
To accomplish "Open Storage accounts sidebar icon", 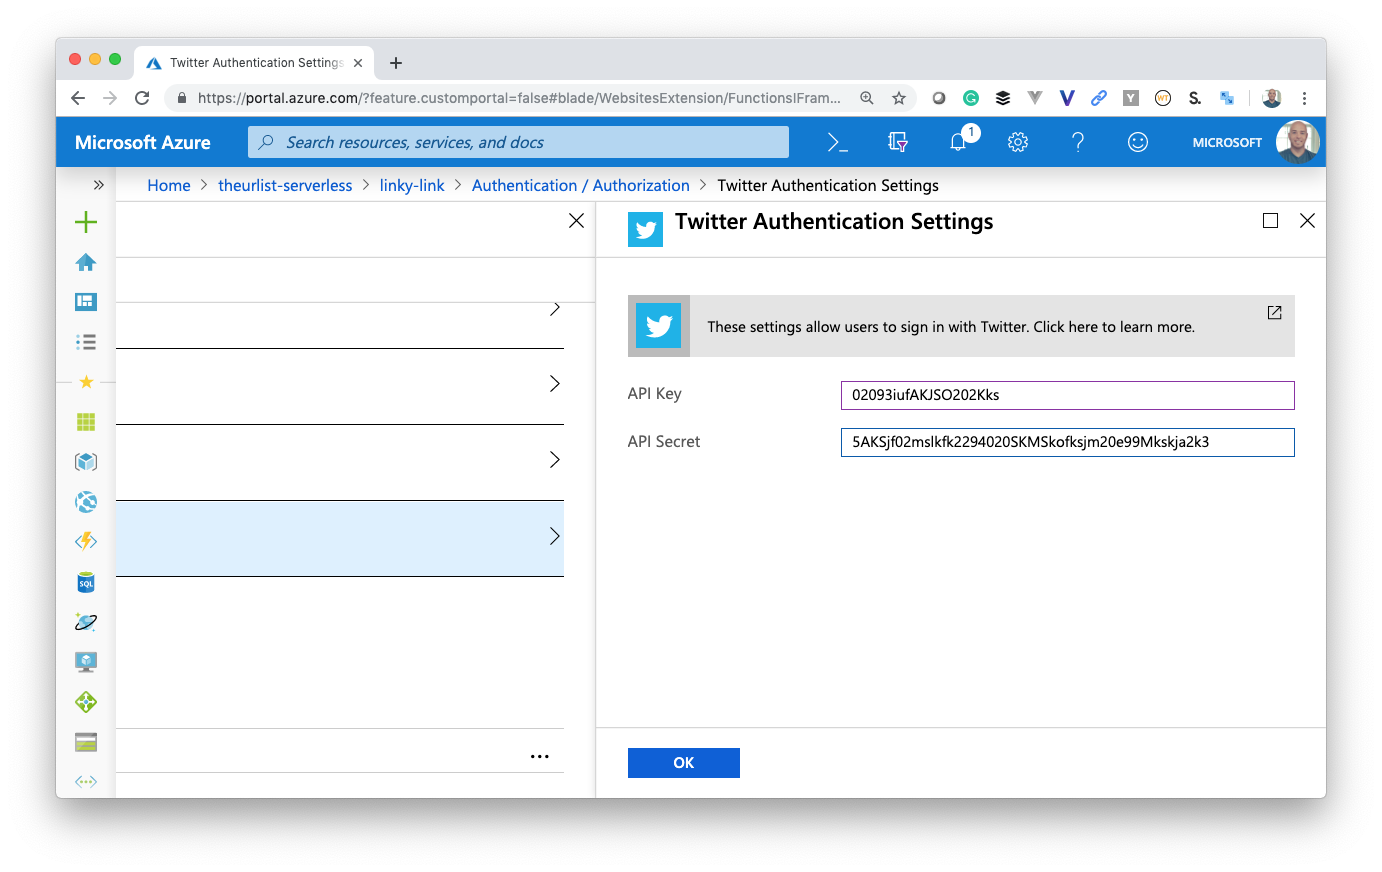I will coord(86,742).
